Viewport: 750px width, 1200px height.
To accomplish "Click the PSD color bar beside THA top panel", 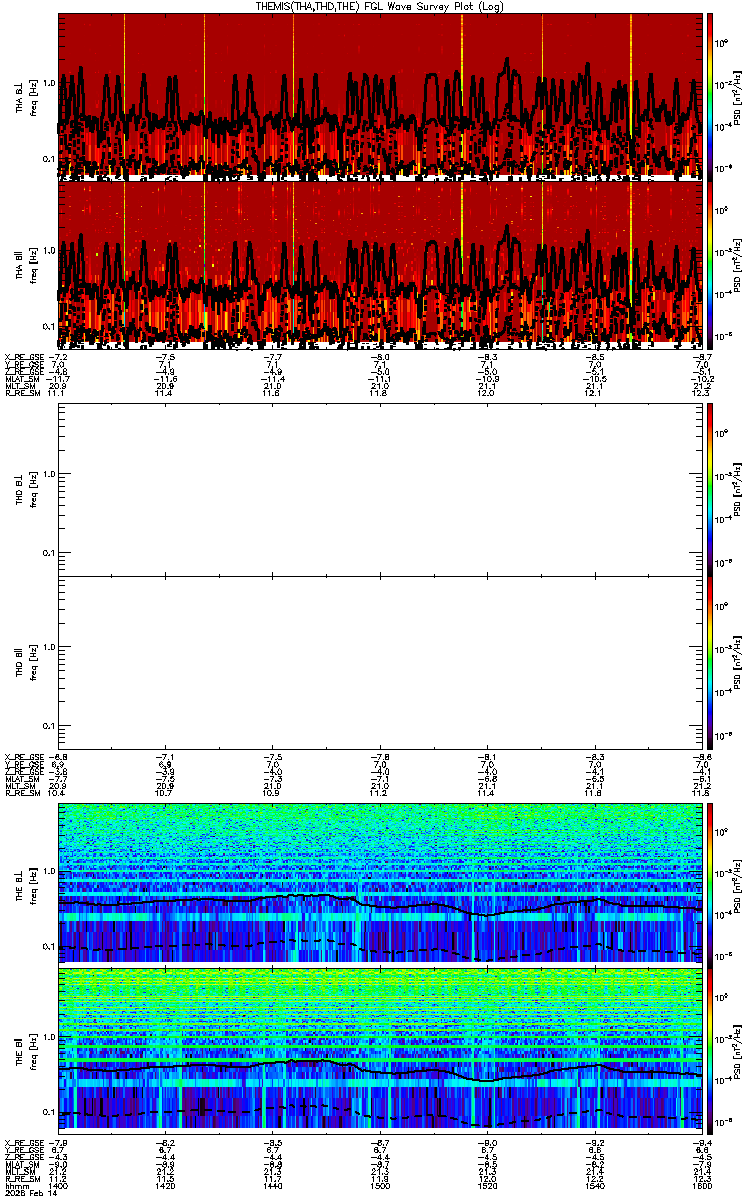I will pos(711,96).
